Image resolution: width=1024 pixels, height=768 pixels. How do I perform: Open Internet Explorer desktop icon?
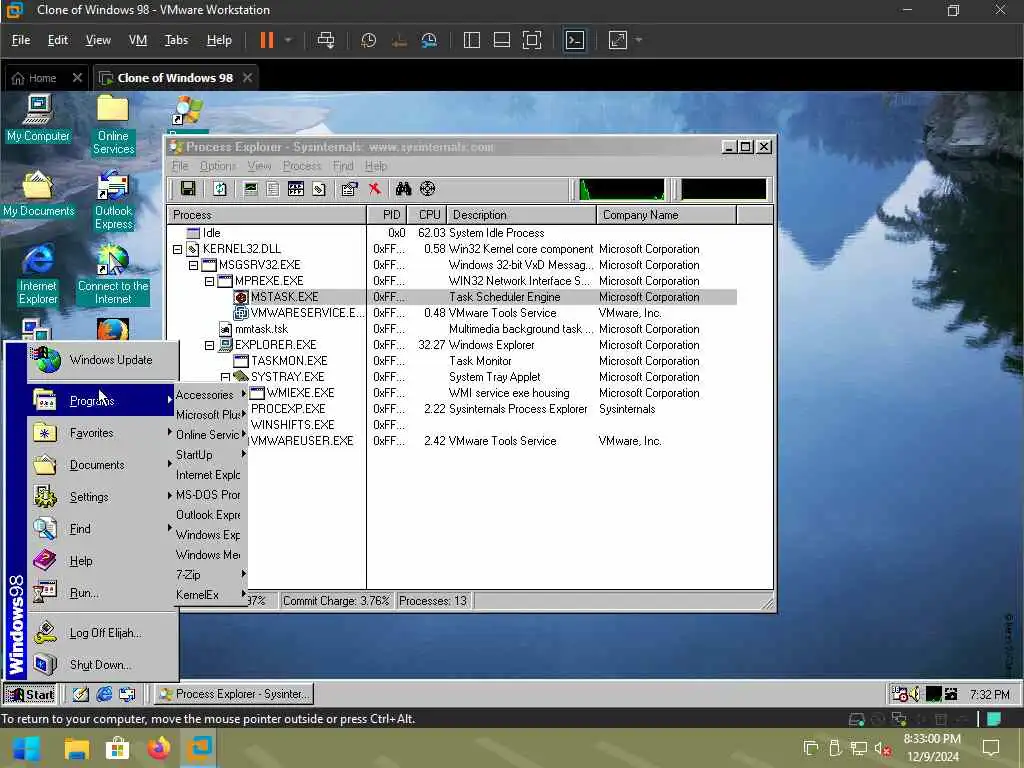point(38,276)
